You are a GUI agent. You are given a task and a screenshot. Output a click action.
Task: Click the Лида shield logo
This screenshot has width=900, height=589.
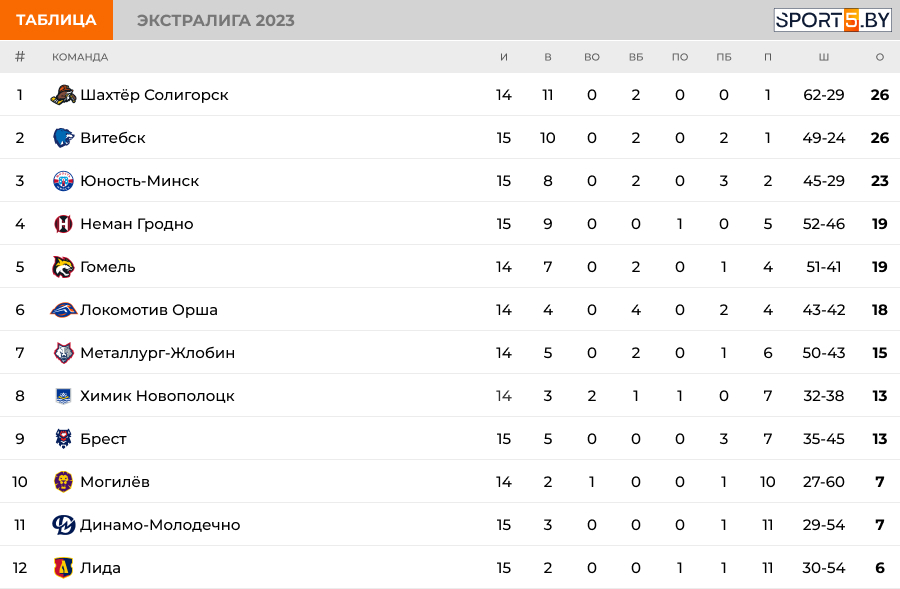pos(63,568)
